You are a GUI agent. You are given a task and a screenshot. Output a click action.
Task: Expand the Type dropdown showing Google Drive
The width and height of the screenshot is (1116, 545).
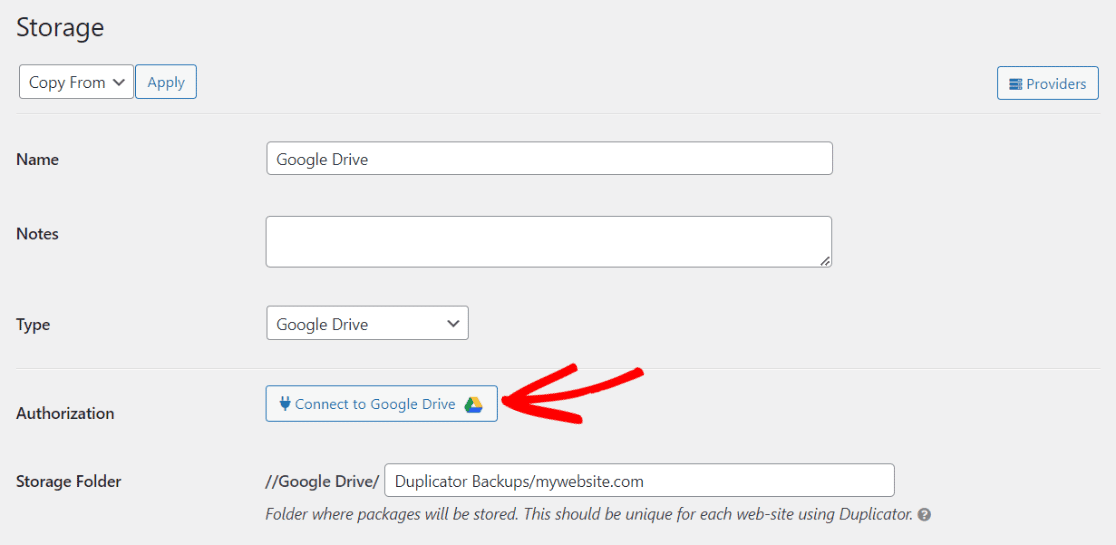click(367, 323)
